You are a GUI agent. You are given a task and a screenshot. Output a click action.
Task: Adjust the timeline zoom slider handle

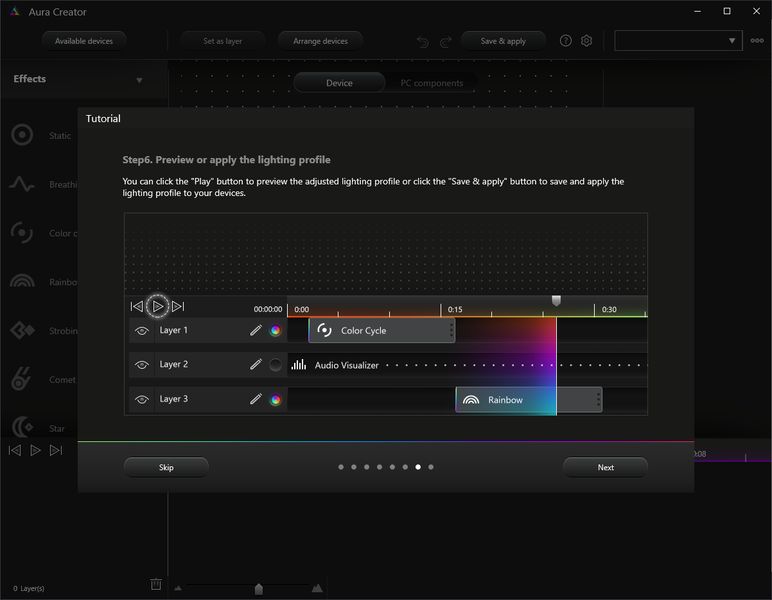tap(258, 589)
